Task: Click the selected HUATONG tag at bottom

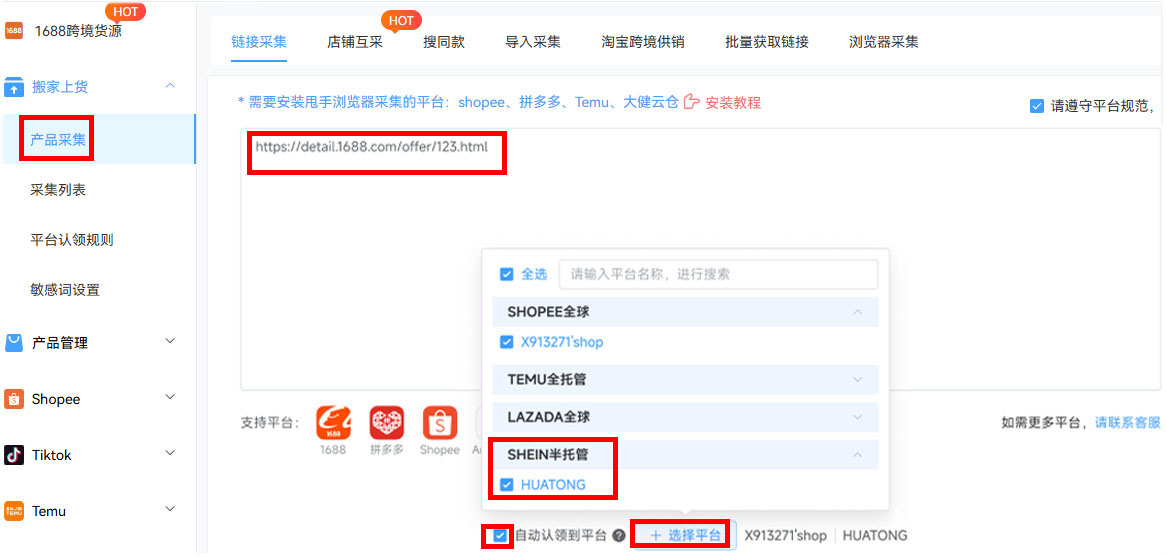Action: (x=874, y=535)
